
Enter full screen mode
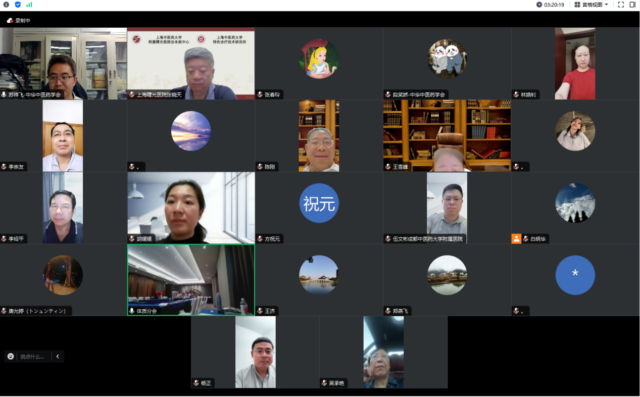coord(621,4)
